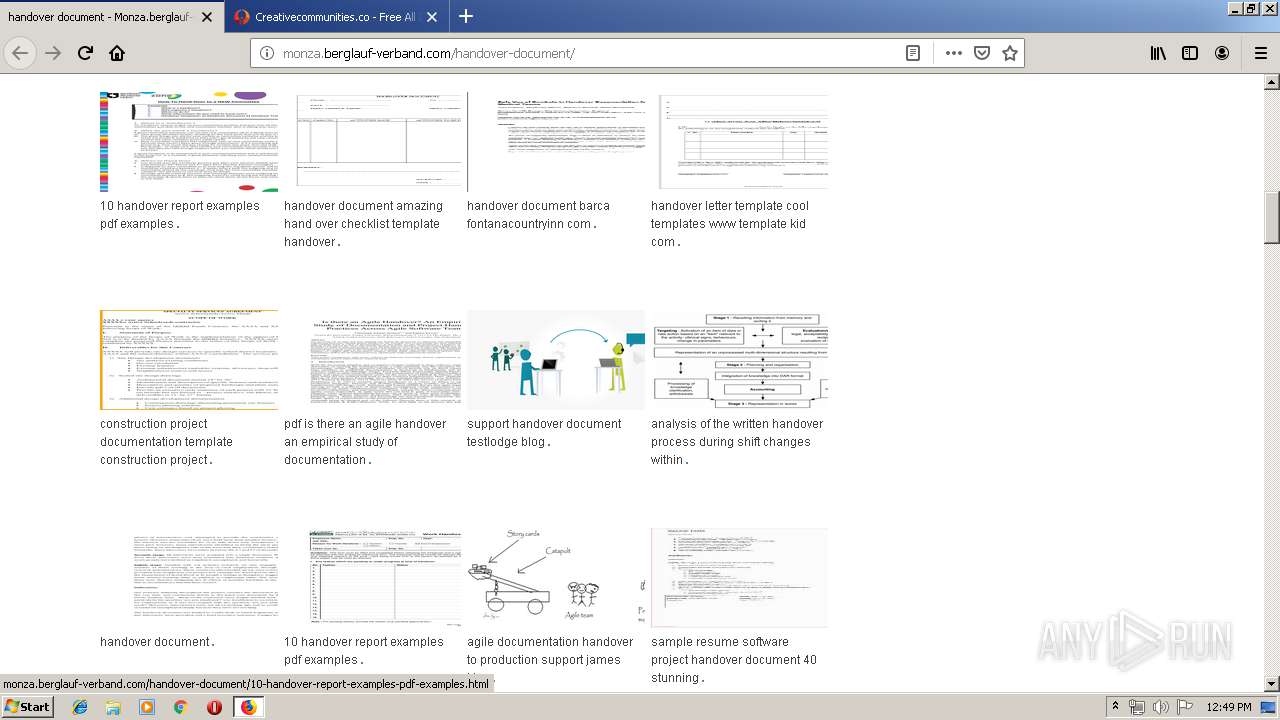Save page to Pocket
Image resolution: width=1280 pixels, height=720 pixels.
(982, 53)
